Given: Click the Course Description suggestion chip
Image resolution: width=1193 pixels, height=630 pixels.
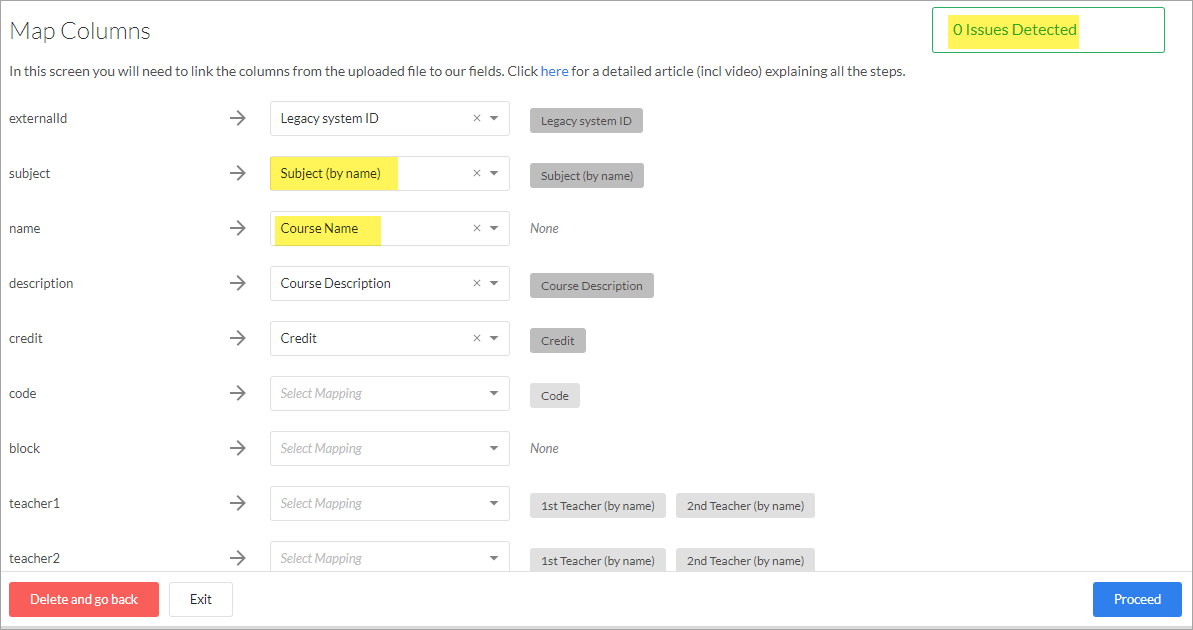Looking at the screenshot, I should 592,286.
